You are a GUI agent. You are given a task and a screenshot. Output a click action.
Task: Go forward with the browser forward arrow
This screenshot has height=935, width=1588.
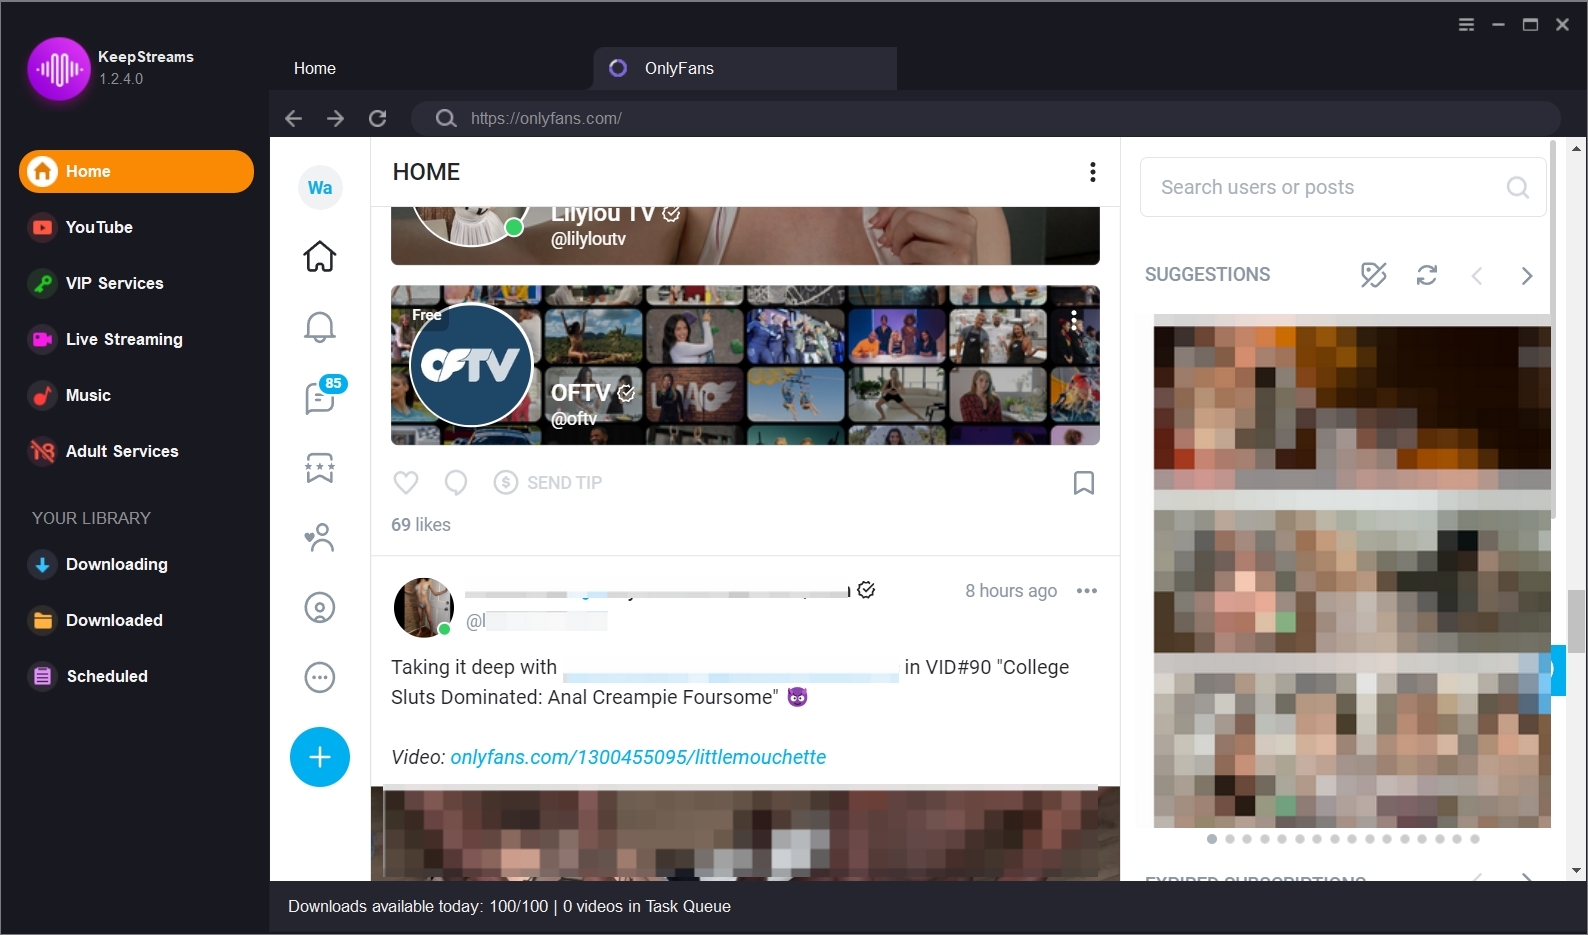point(335,118)
